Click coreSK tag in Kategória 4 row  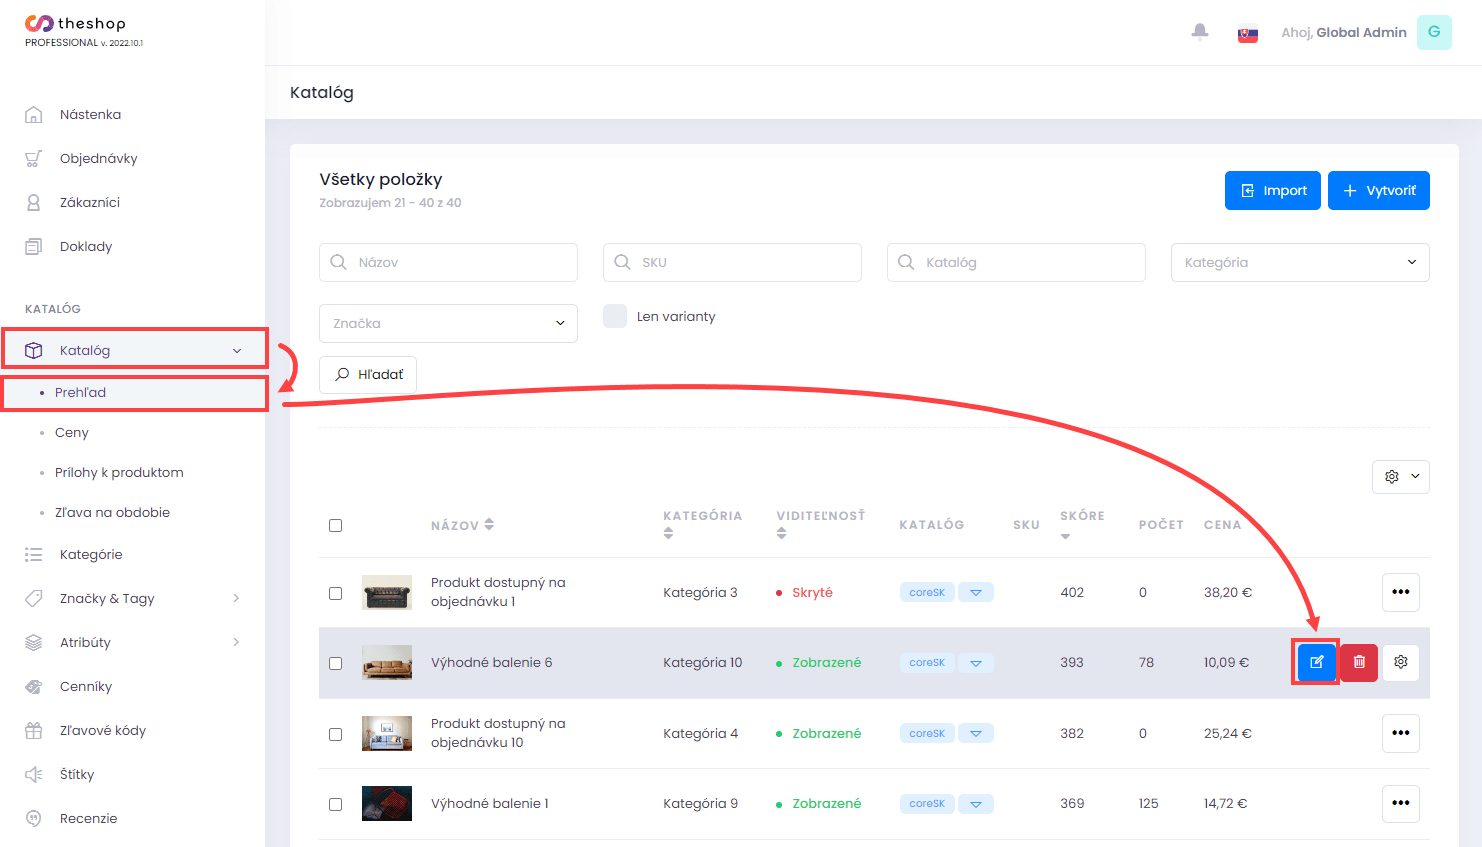pyautogui.click(x=927, y=733)
